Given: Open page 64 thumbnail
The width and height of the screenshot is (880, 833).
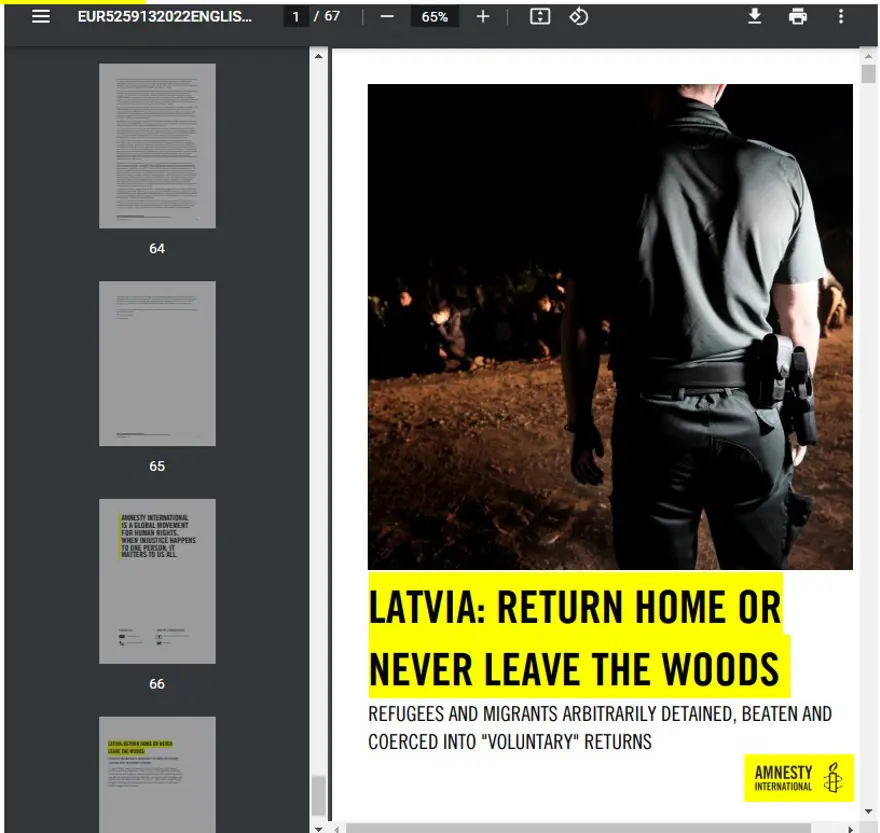Looking at the screenshot, I should click(x=157, y=146).
